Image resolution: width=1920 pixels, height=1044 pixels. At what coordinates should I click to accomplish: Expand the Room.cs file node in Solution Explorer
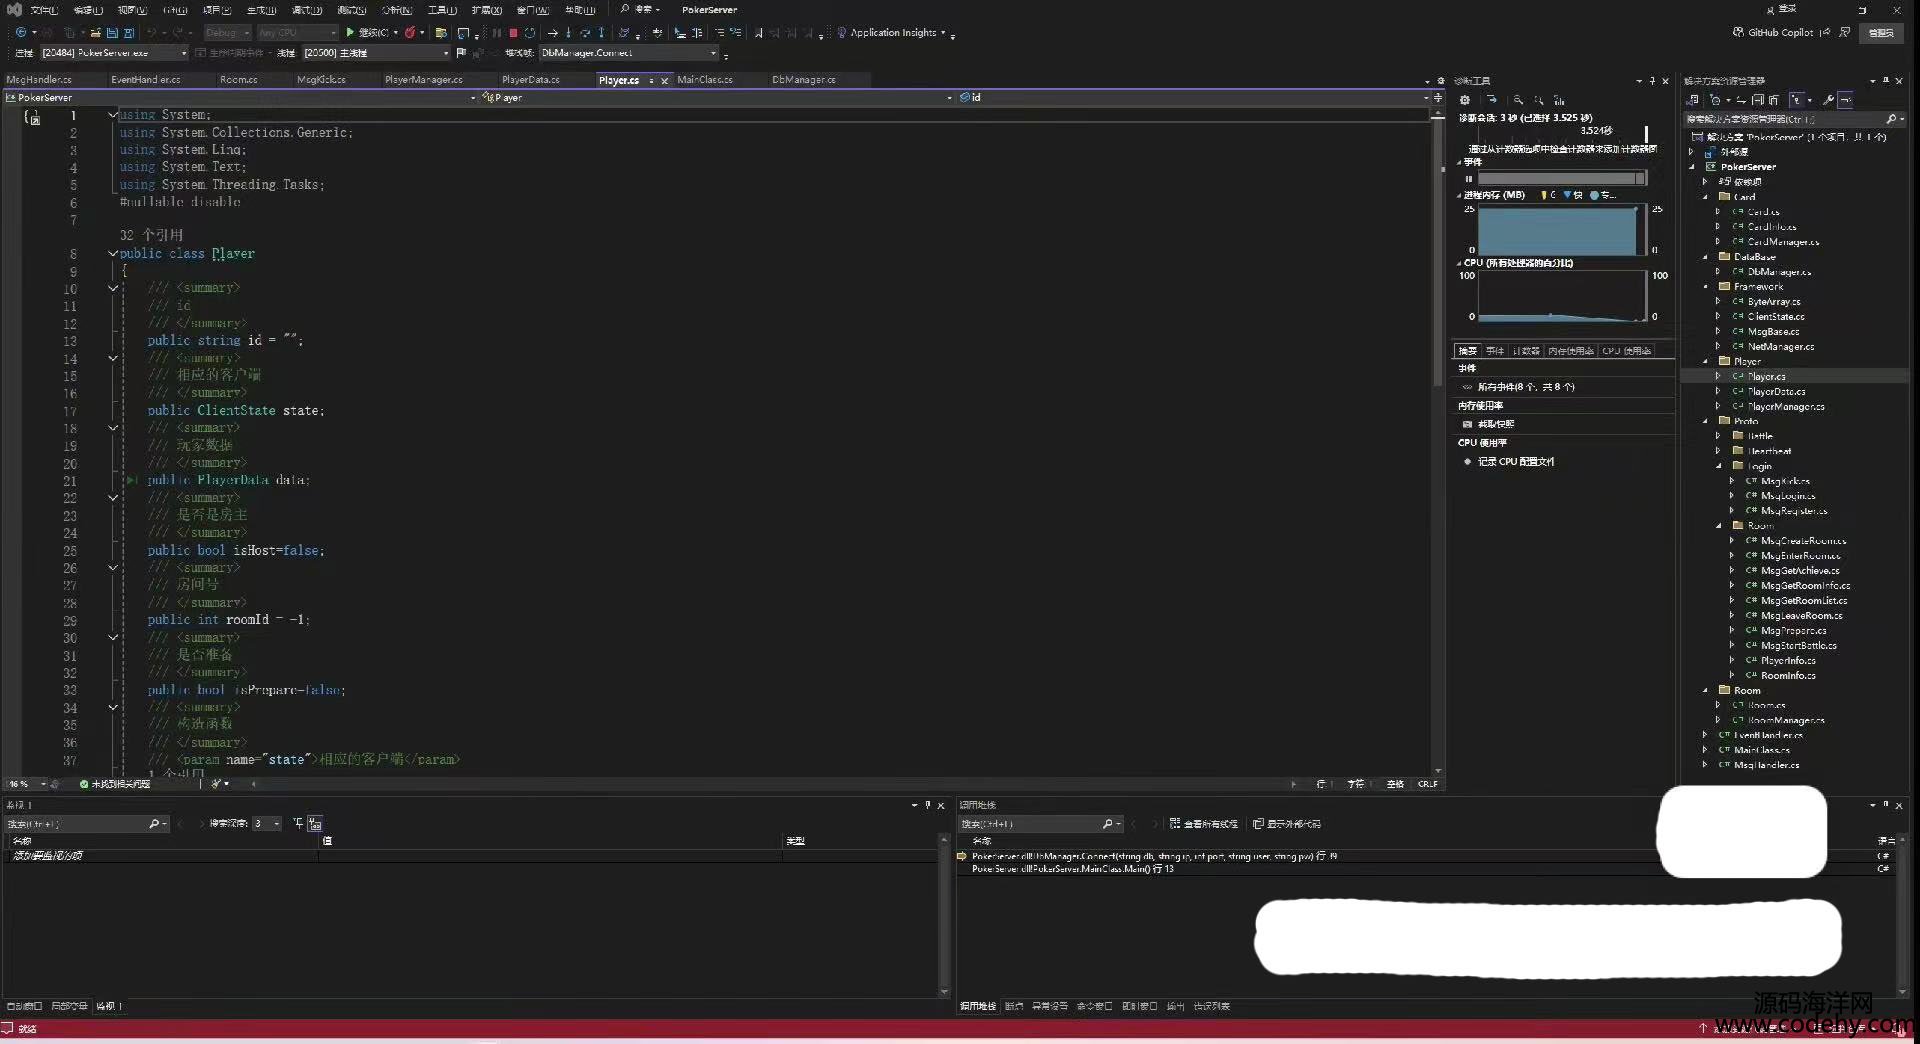click(x=1719, y=705)
